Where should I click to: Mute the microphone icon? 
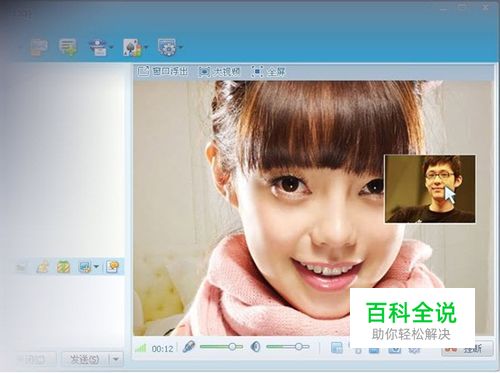click(x=189, y=347)
